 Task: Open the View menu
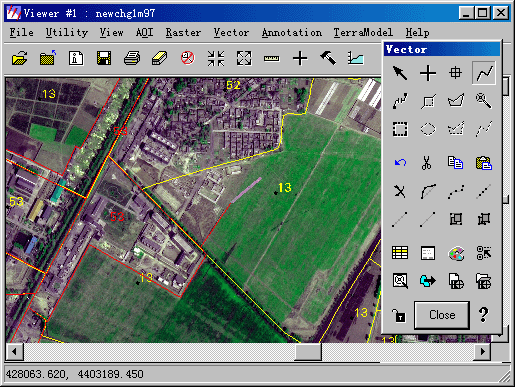click(111, 32)
